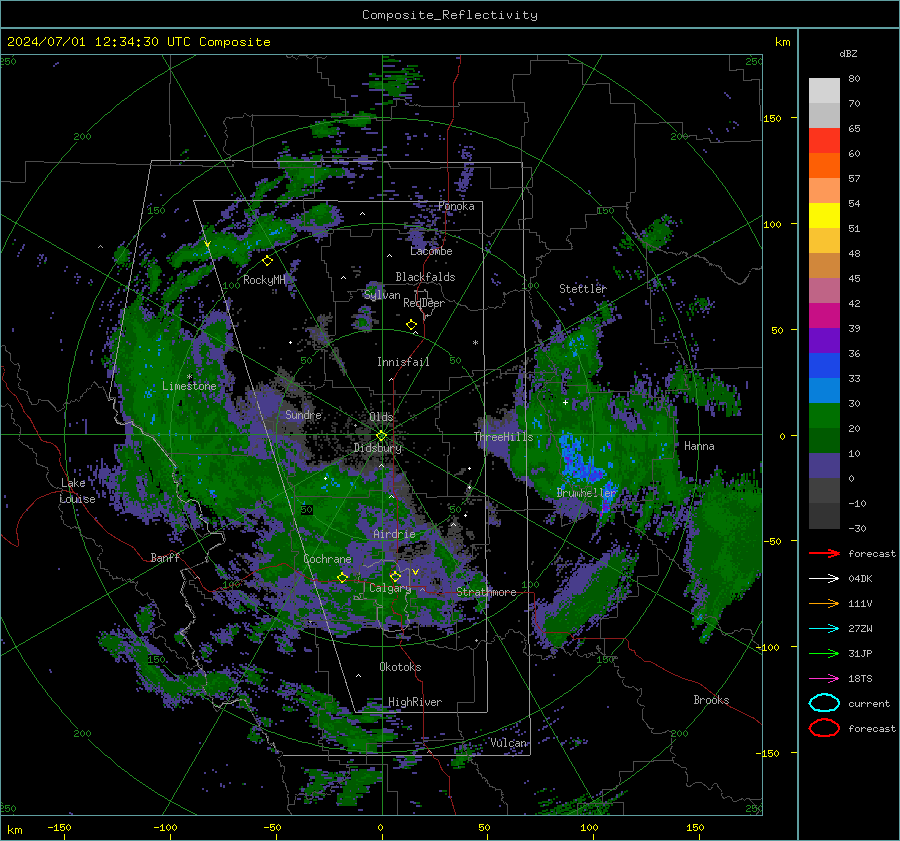Screen dimensions: 900x841
Task: Pick the dark gray -10 dBZ swatch
Action: pyautogui.click(x=824, y=516)
